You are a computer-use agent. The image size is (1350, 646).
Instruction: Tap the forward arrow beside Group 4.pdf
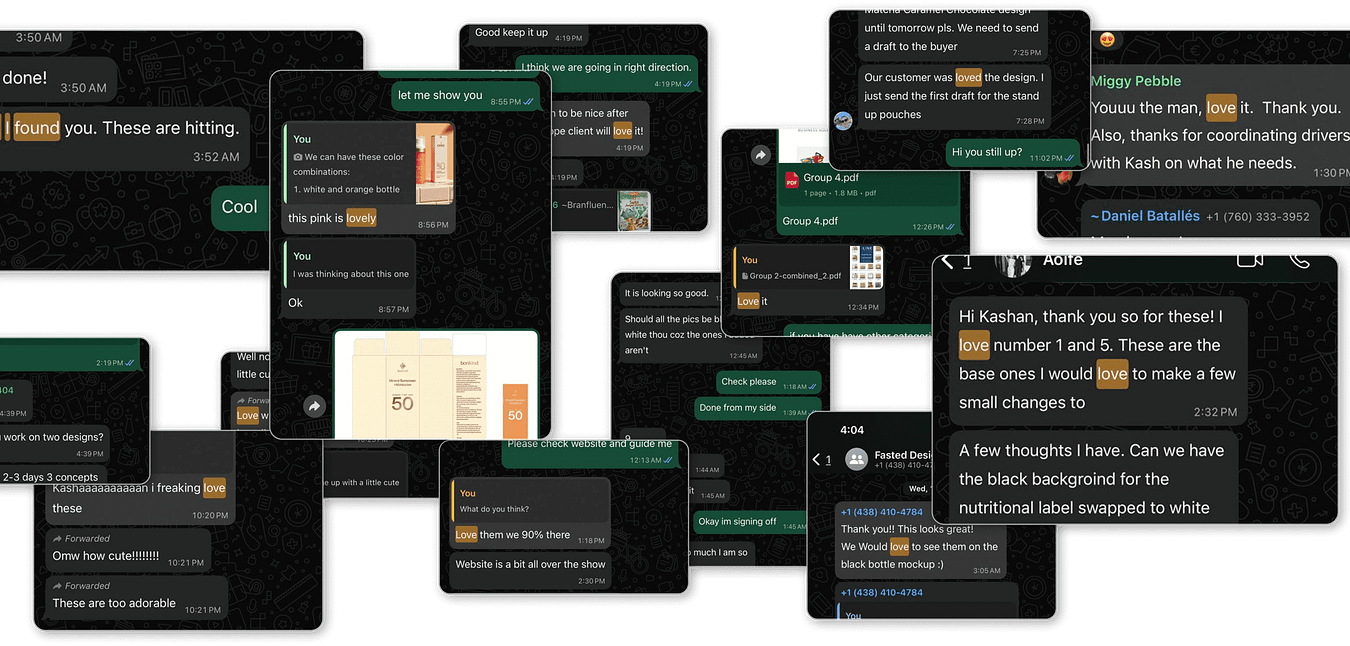click(x=760, y=155)
